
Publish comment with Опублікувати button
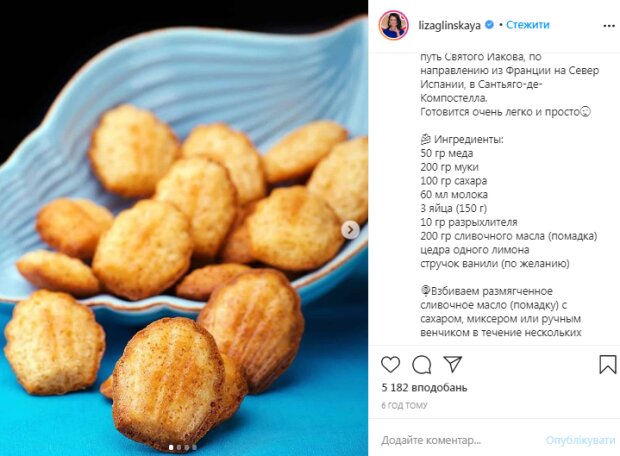[x=580, y=440]
